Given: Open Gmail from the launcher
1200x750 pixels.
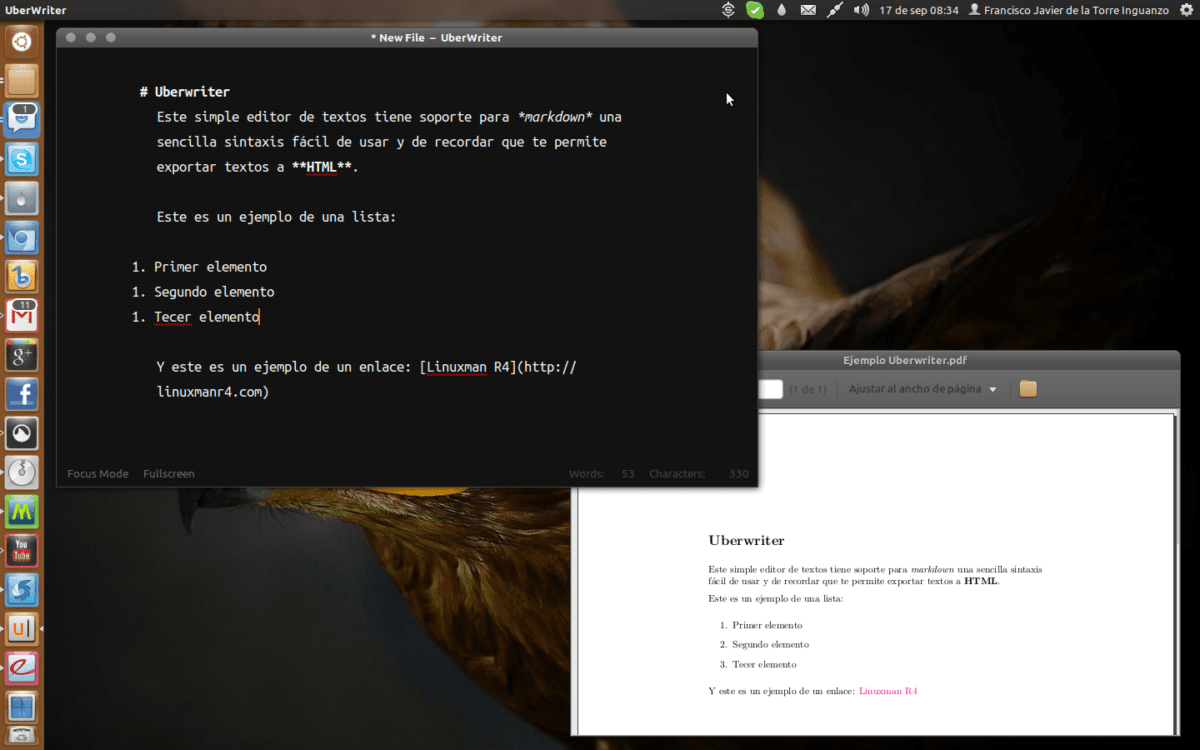Looking at the screenshot, I should tap(21, 315).
